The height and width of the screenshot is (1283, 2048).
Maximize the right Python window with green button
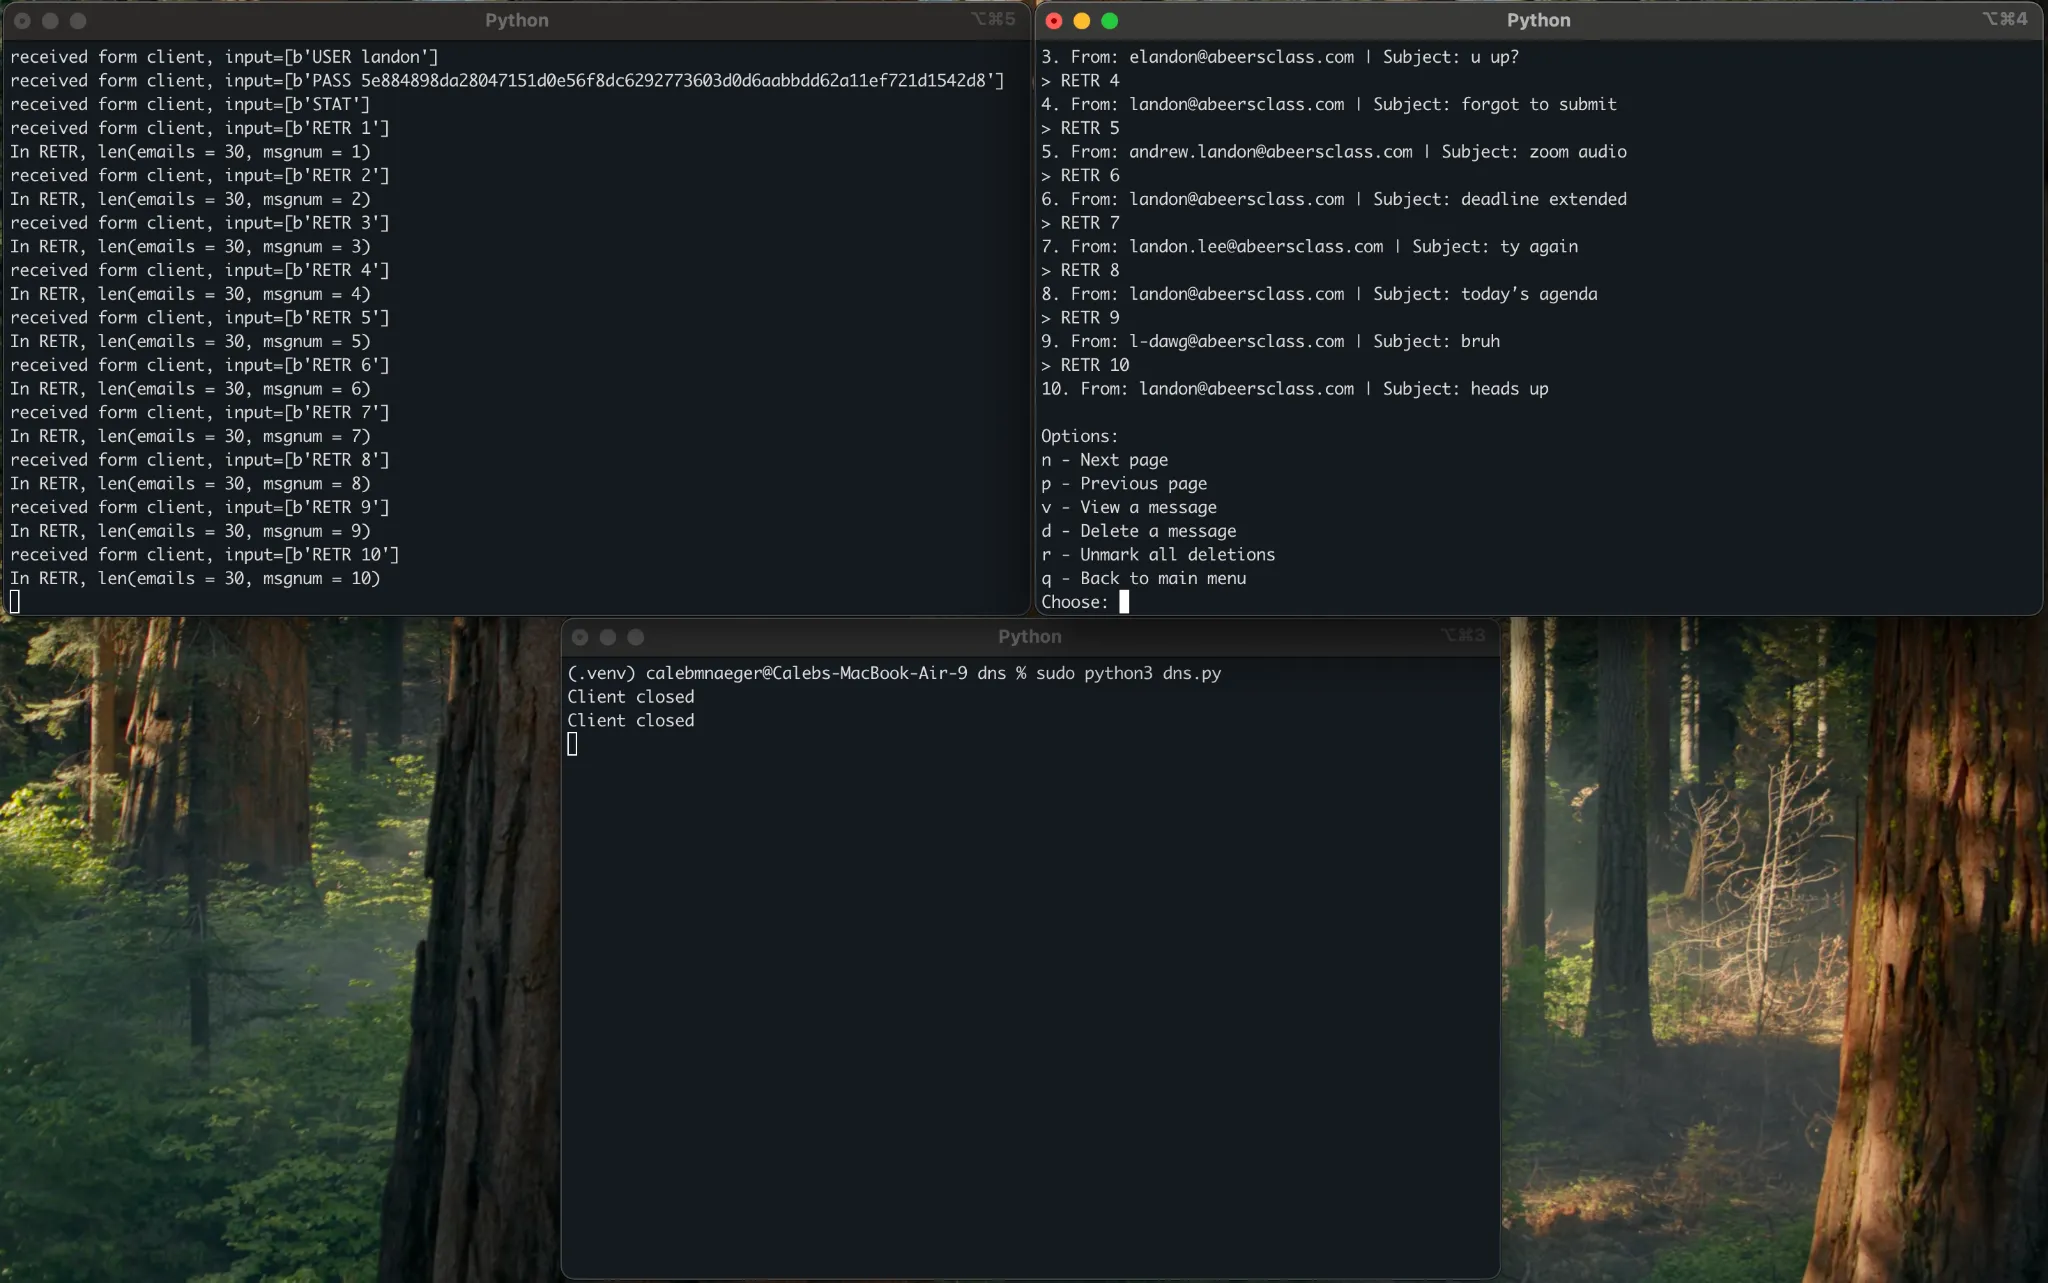[x=1109, y=21]
